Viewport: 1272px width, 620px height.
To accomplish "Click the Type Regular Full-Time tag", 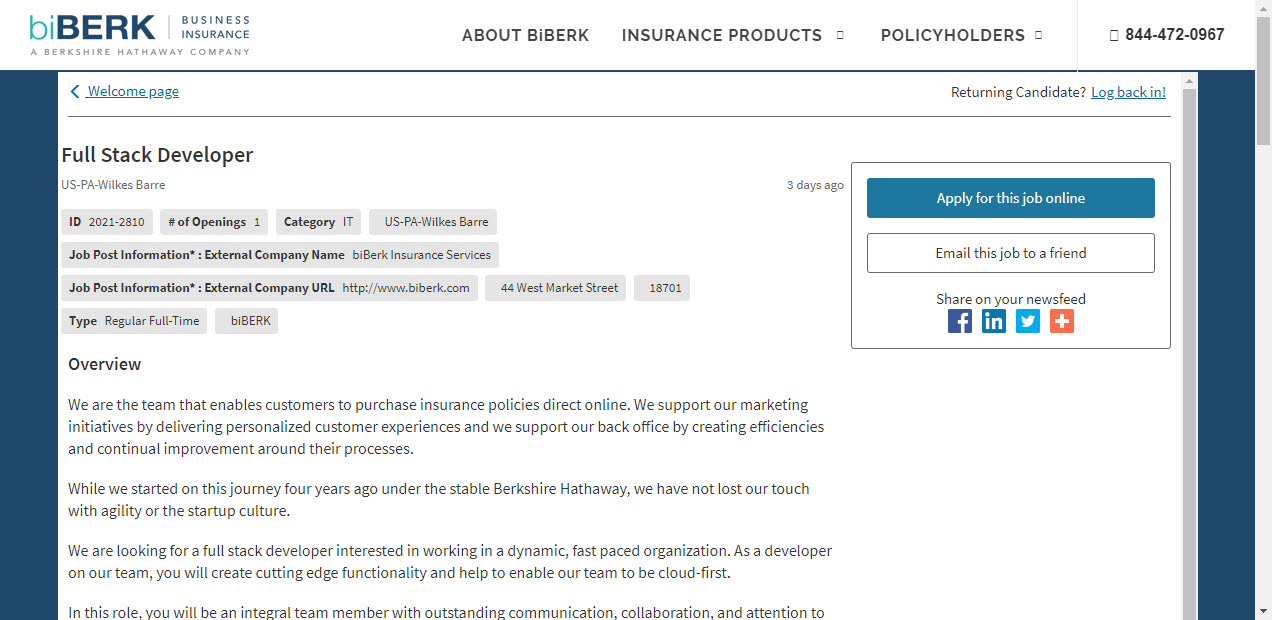I will pos(134,321).
